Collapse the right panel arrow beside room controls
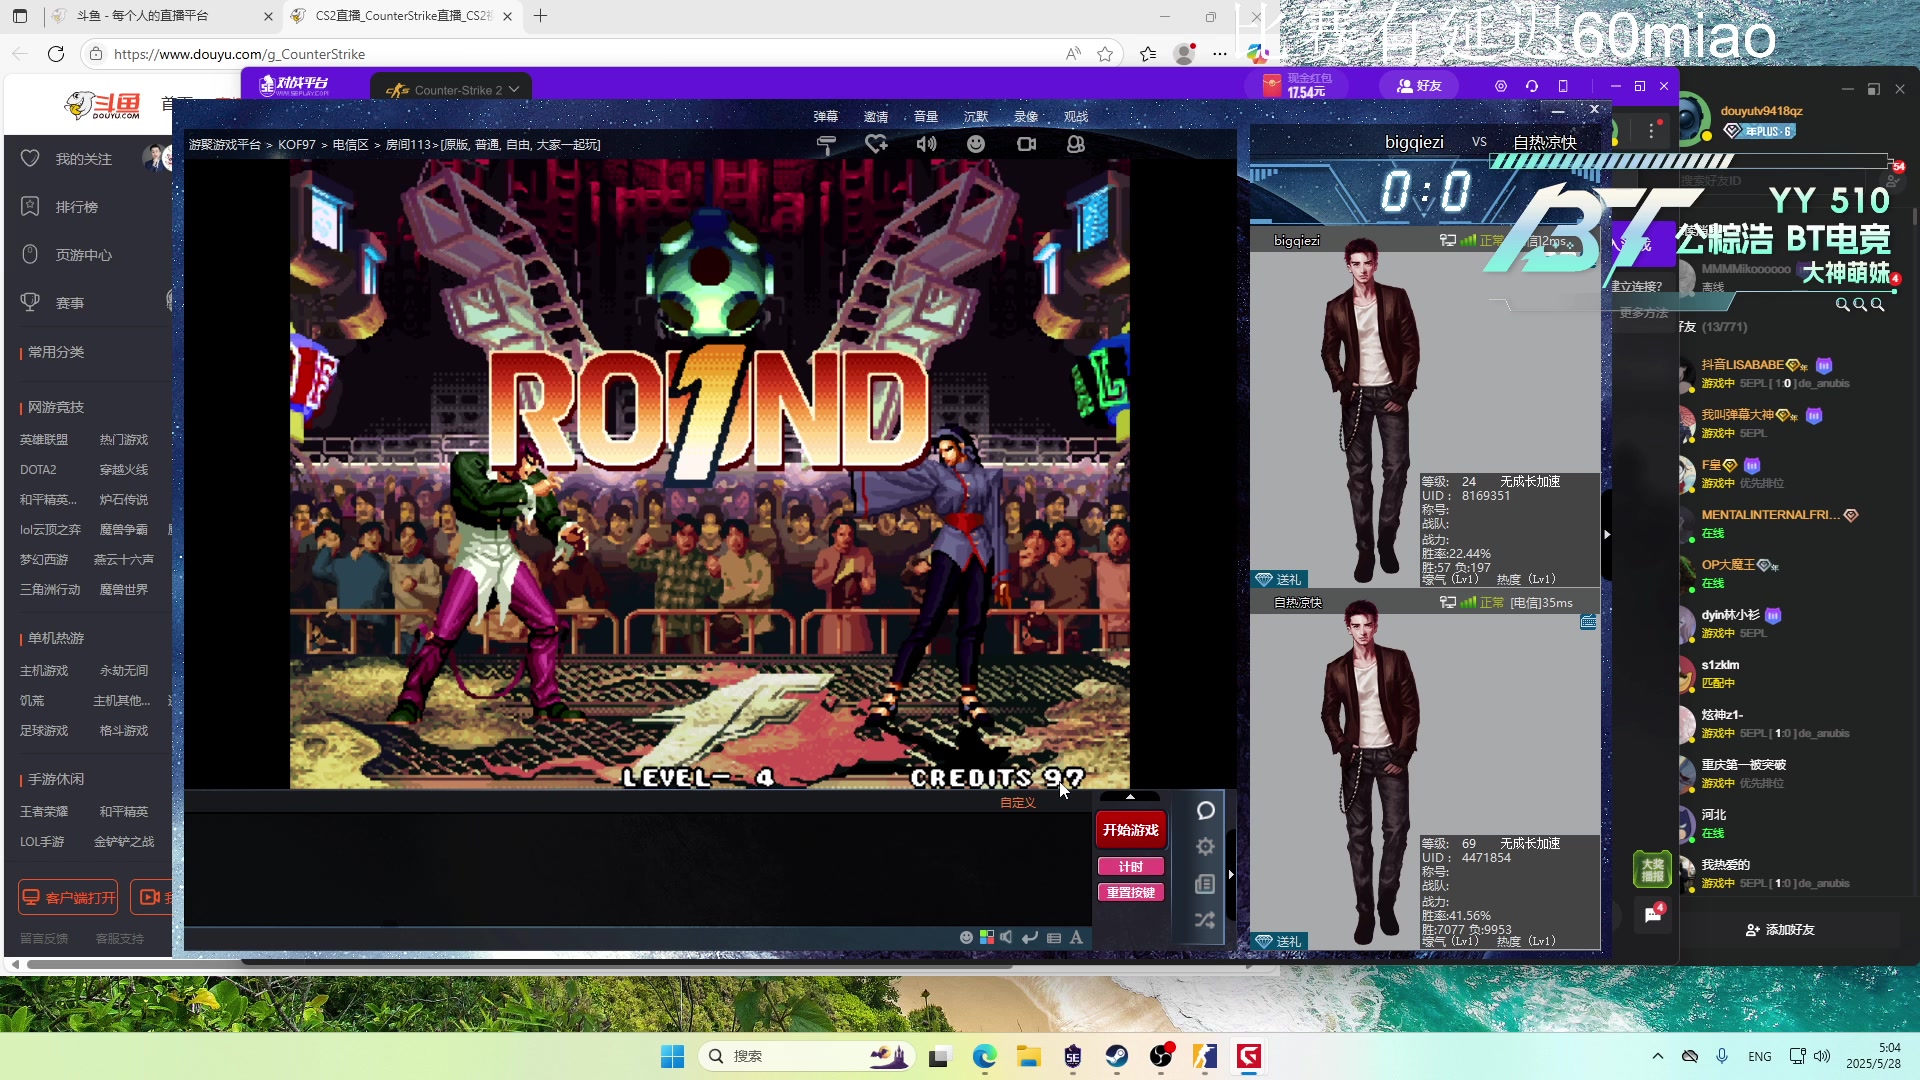This screenshot has height=1080, width=1920. coord(1231,874)
